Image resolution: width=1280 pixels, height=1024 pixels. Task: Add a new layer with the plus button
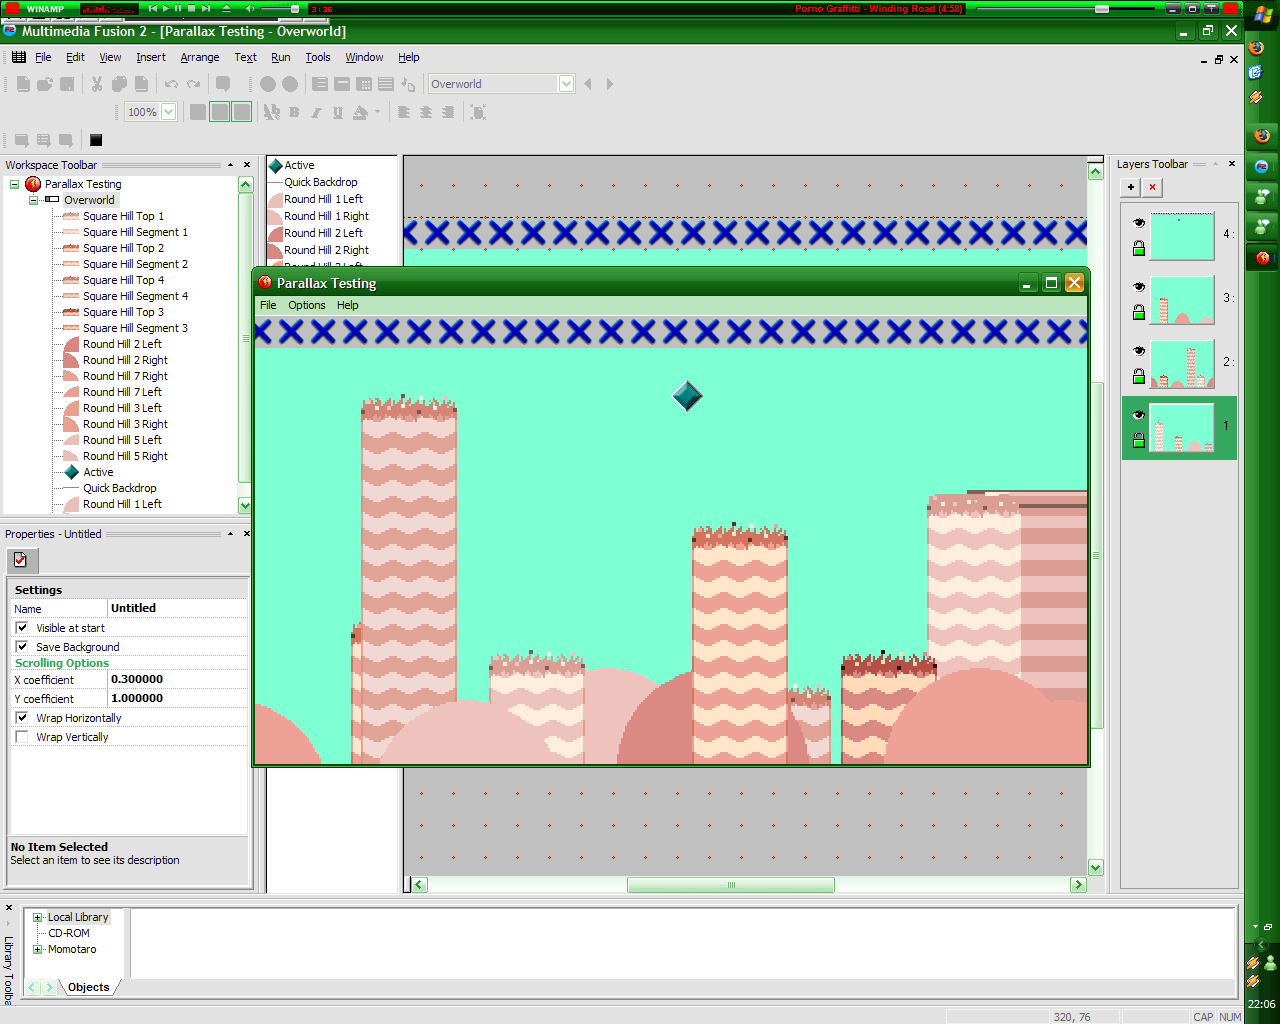click(1131, 187)
